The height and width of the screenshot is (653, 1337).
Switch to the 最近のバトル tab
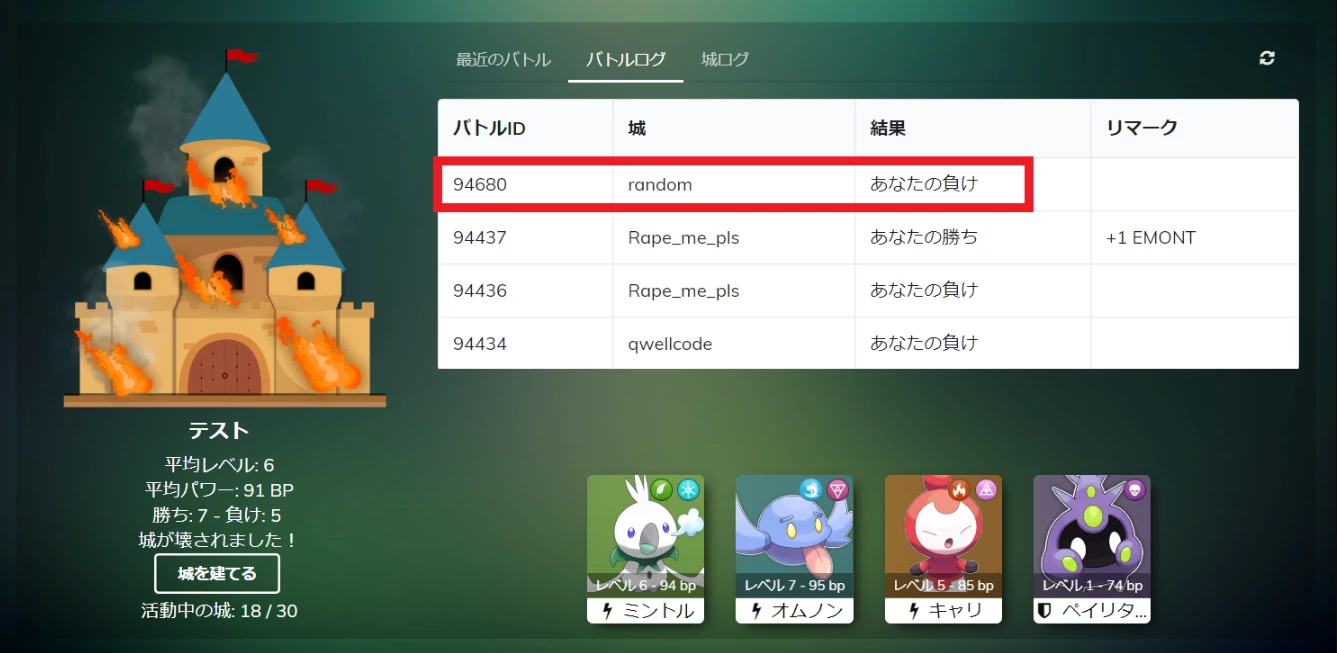503,60
